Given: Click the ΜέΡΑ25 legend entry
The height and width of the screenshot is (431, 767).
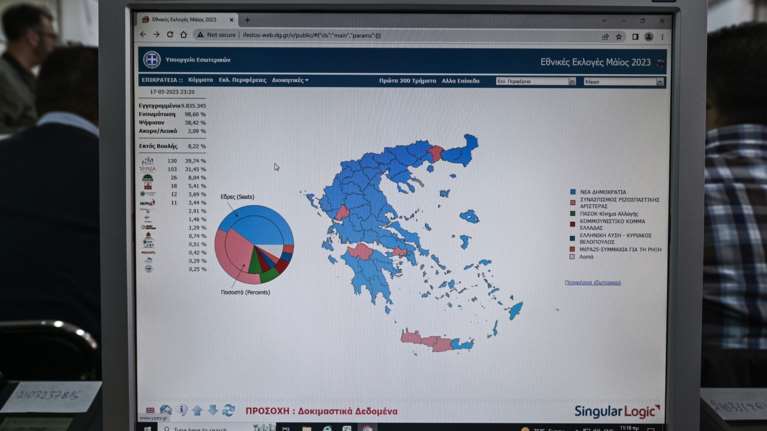Looking at the screenshot, I should click(x=615, y=250).
